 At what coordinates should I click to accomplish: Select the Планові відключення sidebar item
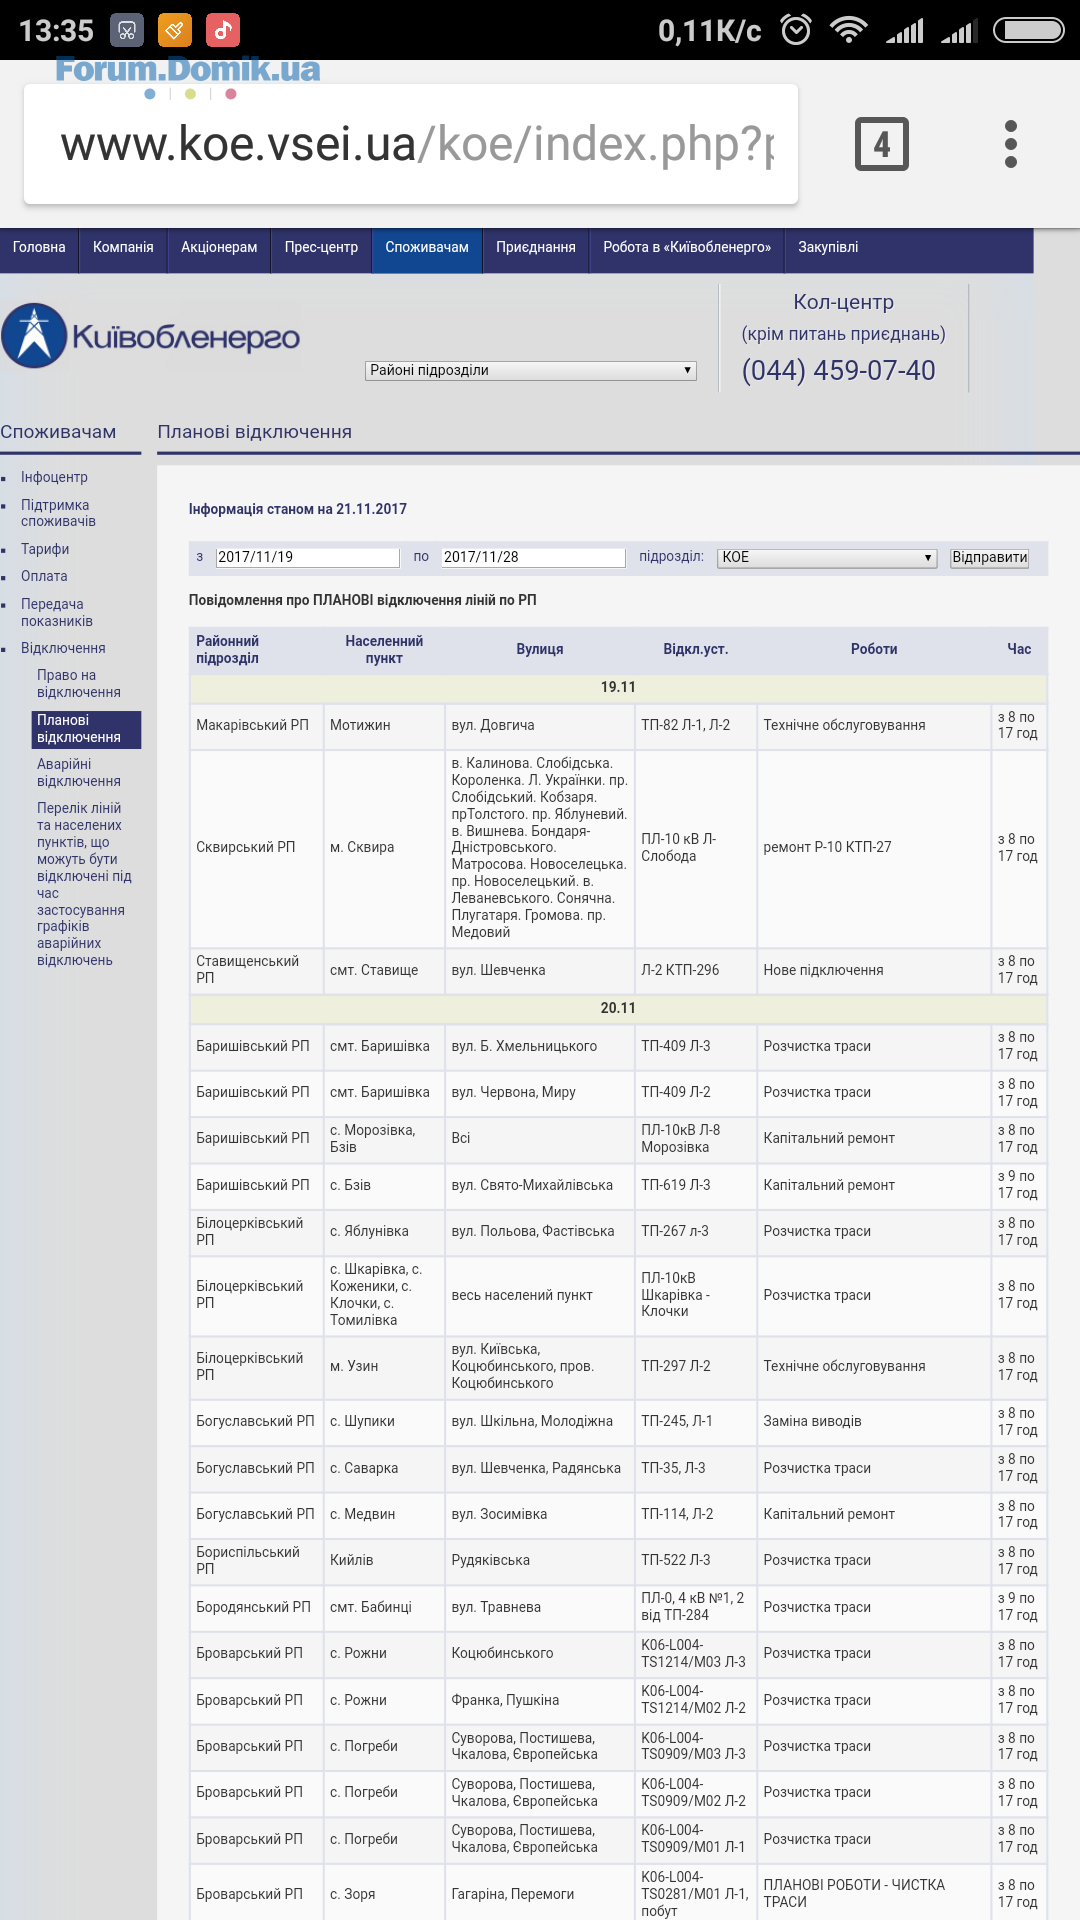click(x=86, y=729)
